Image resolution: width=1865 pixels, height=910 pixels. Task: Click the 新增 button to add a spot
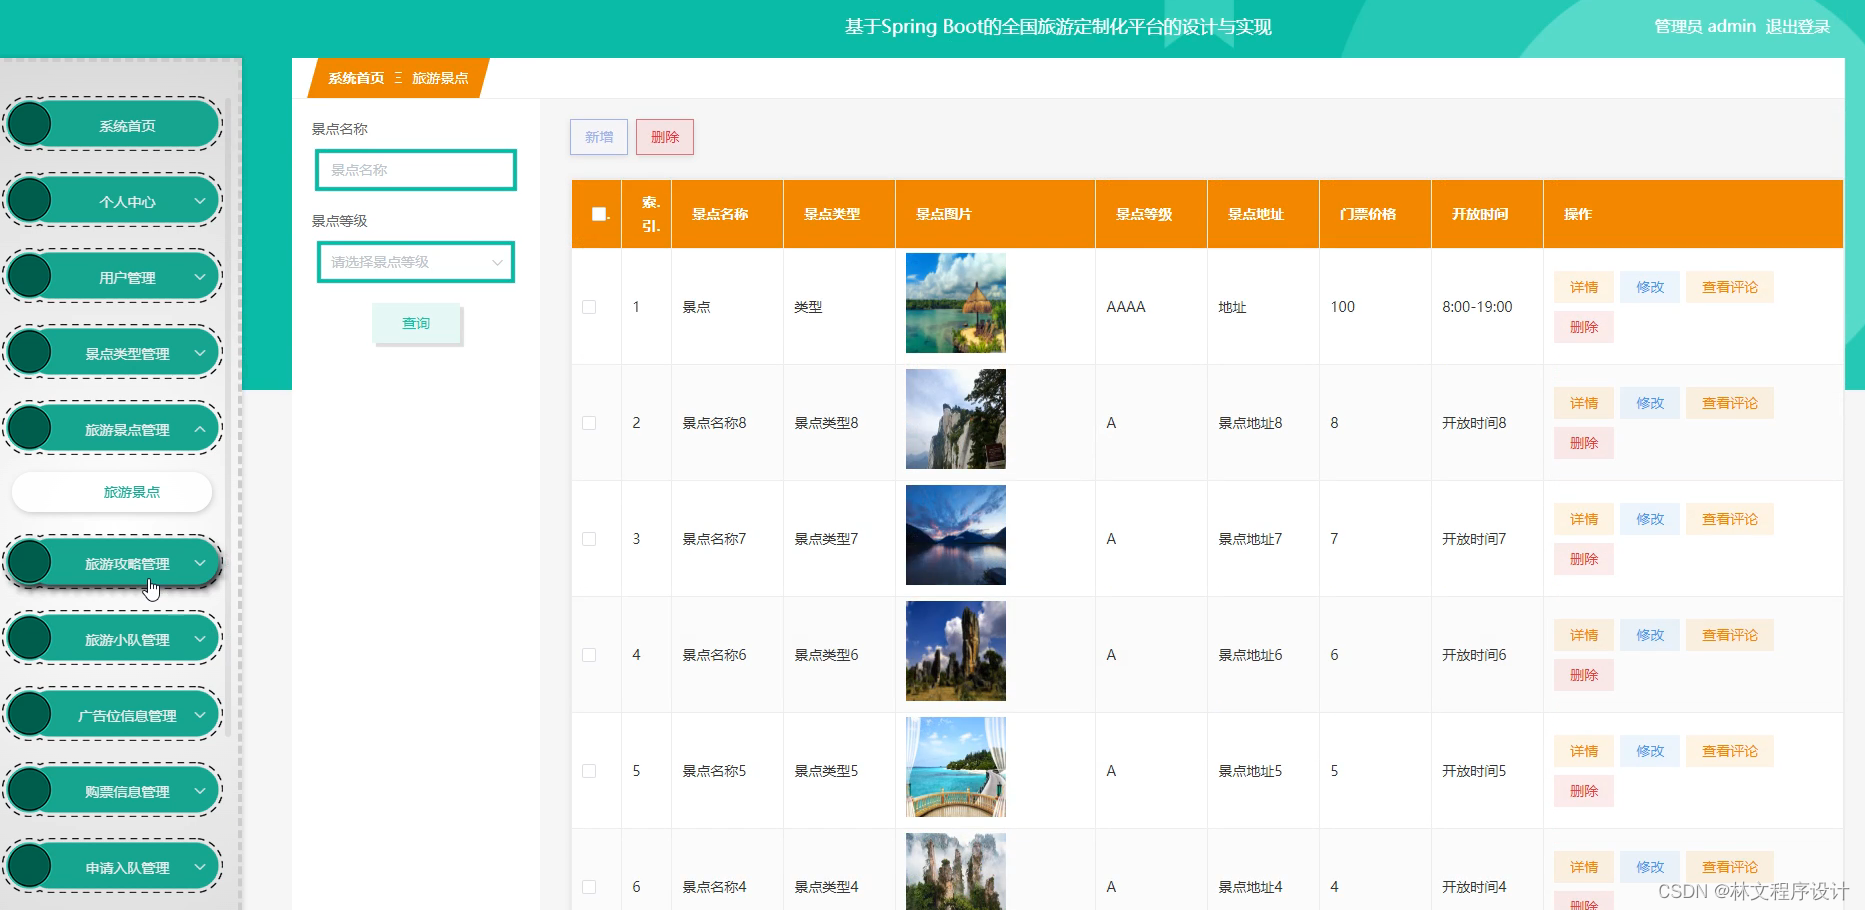[597, 137]
